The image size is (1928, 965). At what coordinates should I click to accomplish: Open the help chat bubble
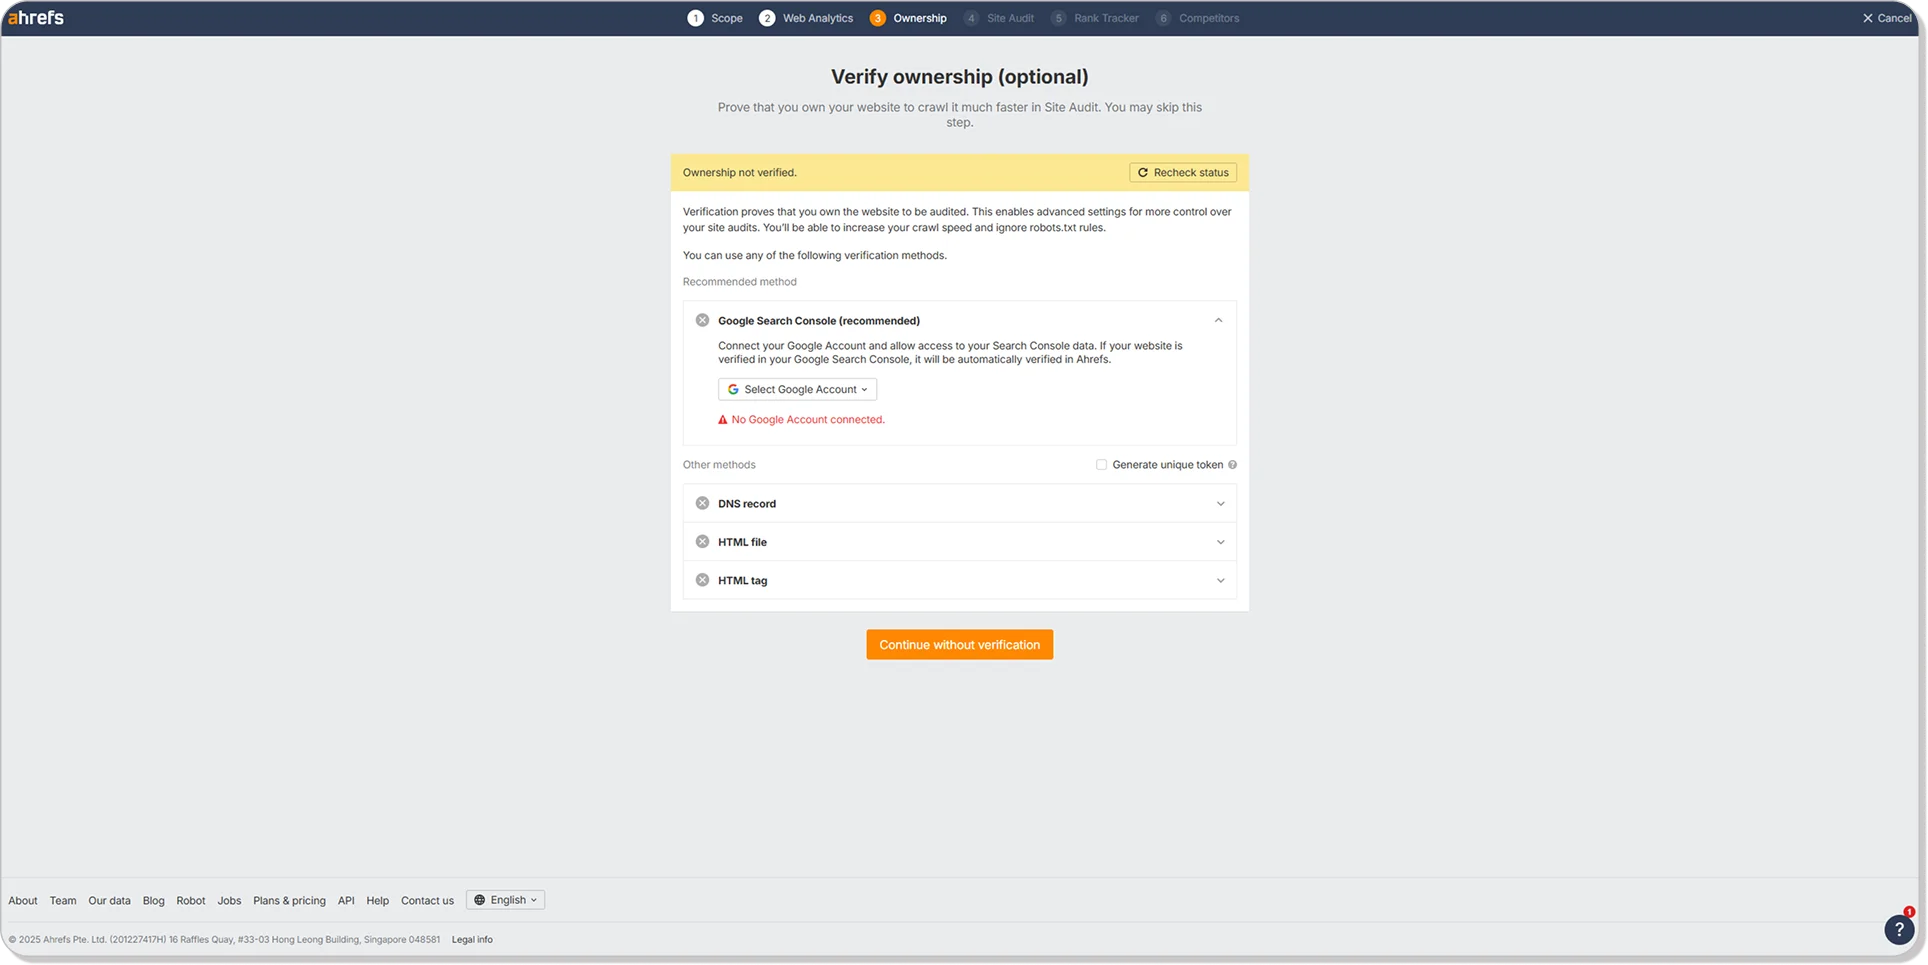(1899, 930)
